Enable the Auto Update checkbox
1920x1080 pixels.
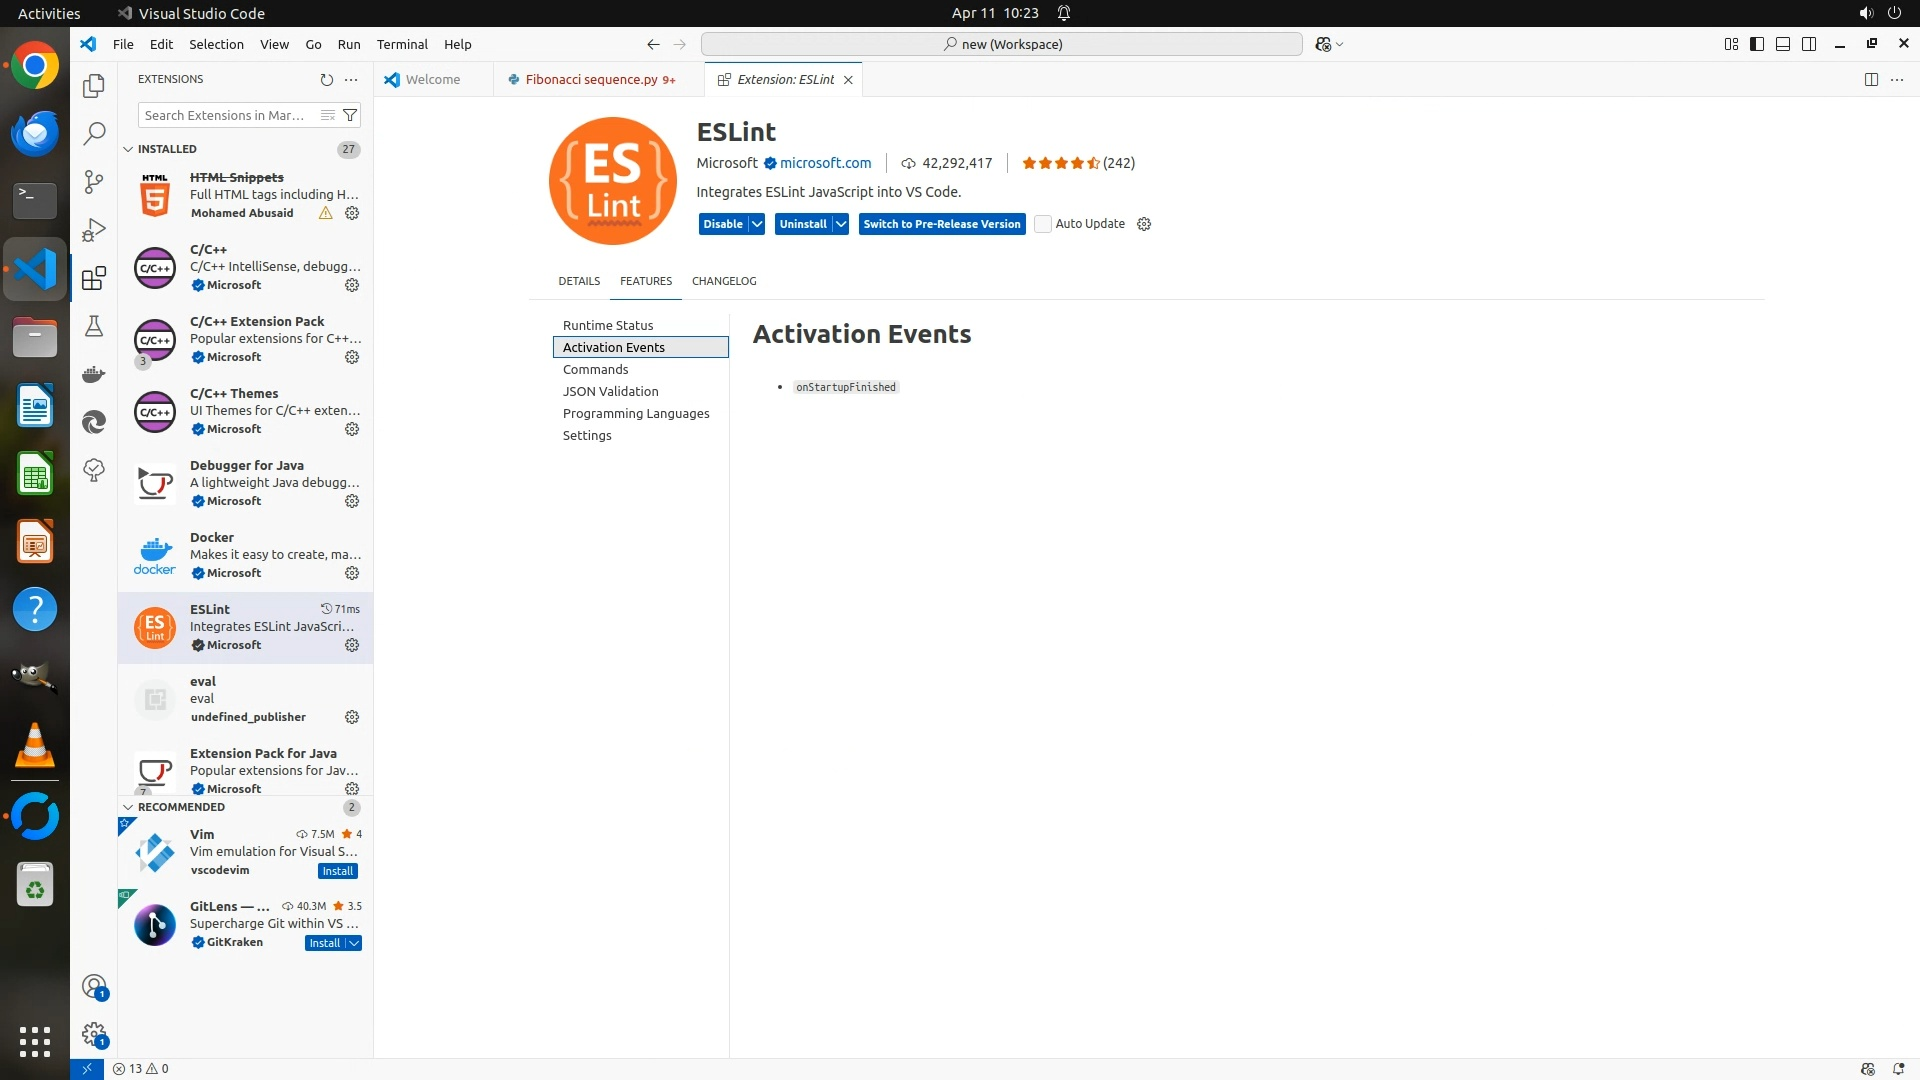tap(1043, 224)
